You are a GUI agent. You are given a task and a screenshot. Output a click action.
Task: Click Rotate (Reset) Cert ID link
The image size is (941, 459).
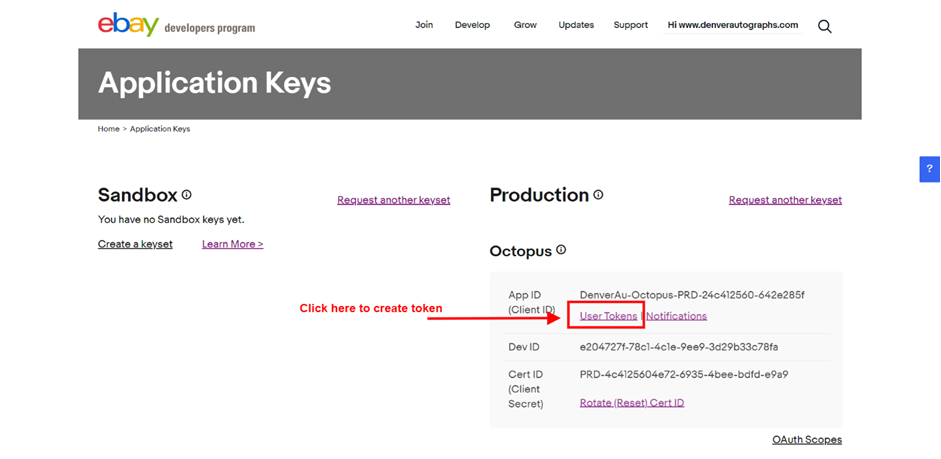tap(632, 403)
